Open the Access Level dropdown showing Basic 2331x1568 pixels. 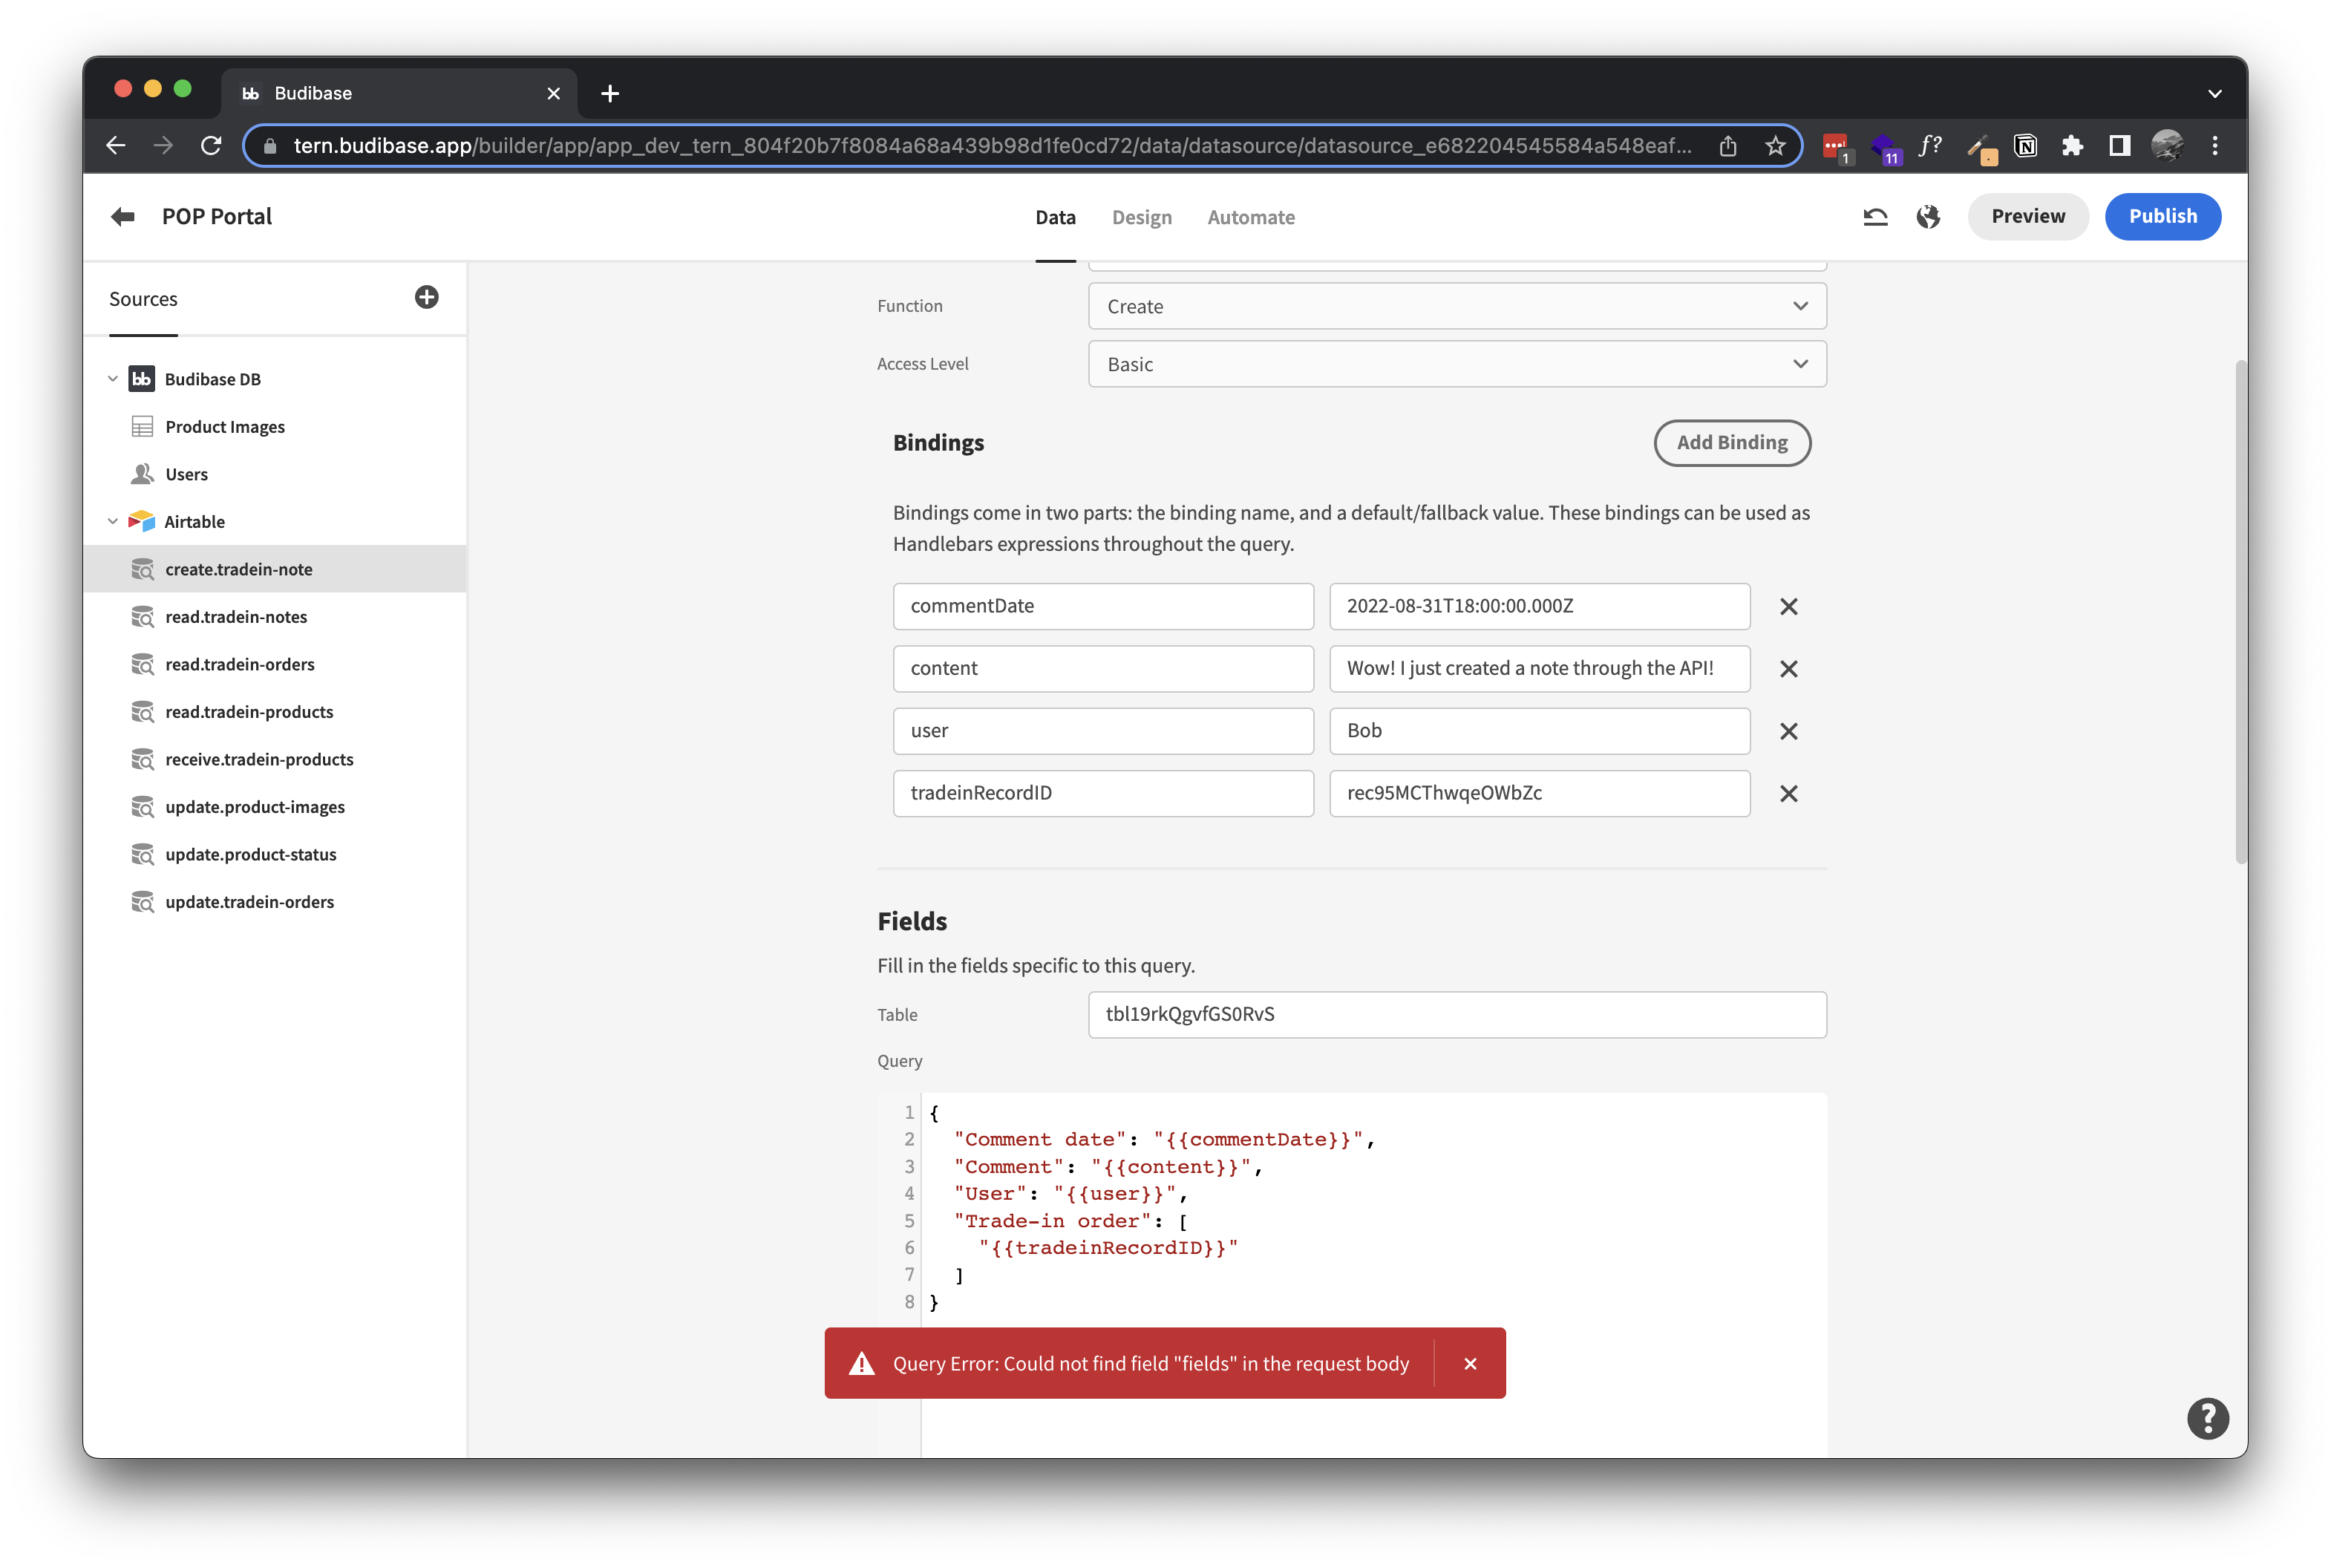click(1457, 364)
